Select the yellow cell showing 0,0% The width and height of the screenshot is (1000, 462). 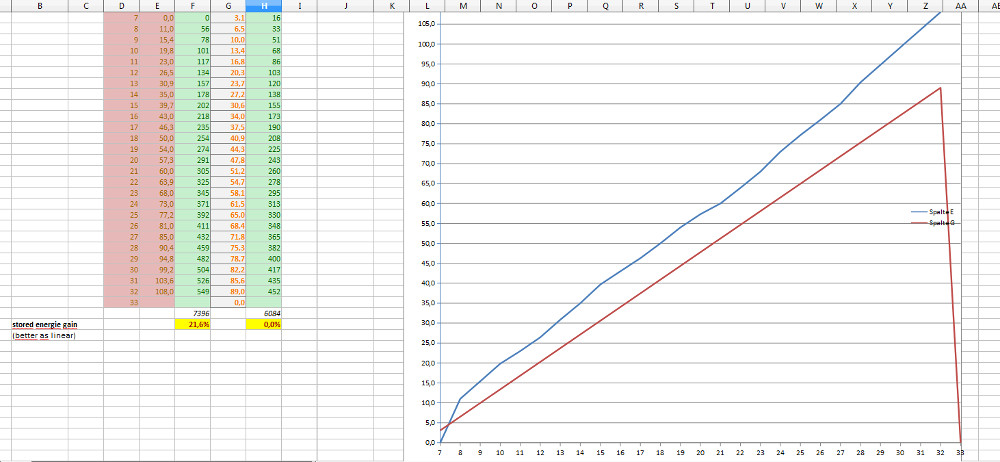tap(262, 325)
